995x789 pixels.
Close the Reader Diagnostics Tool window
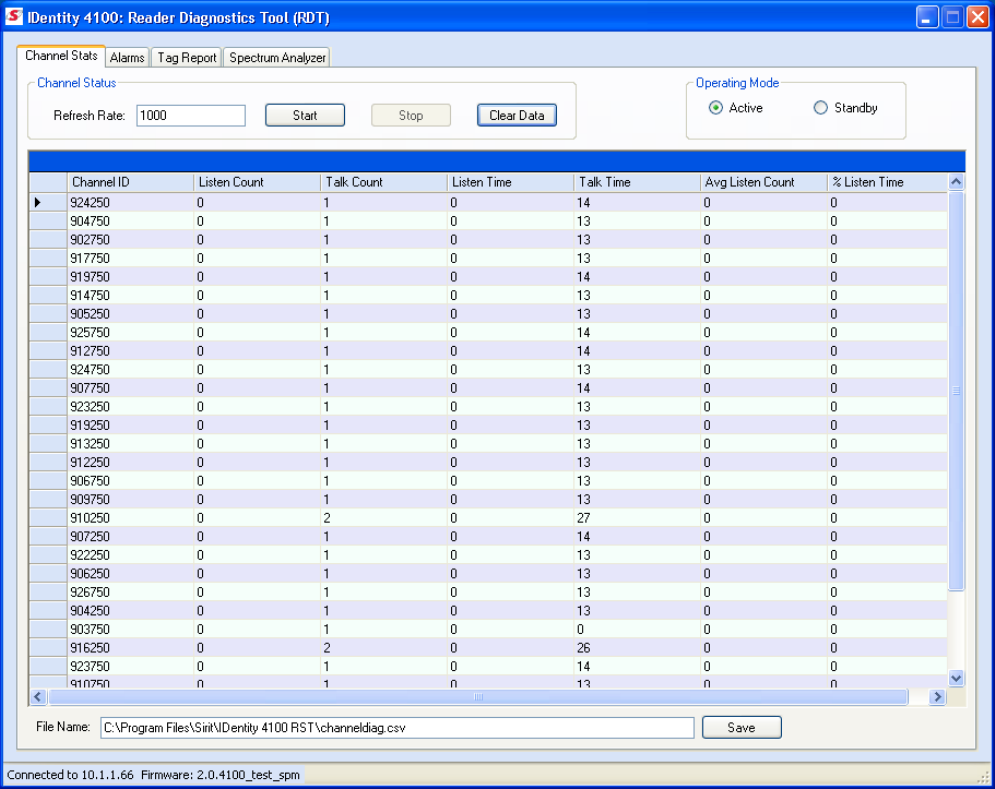[x=977, y=17]
